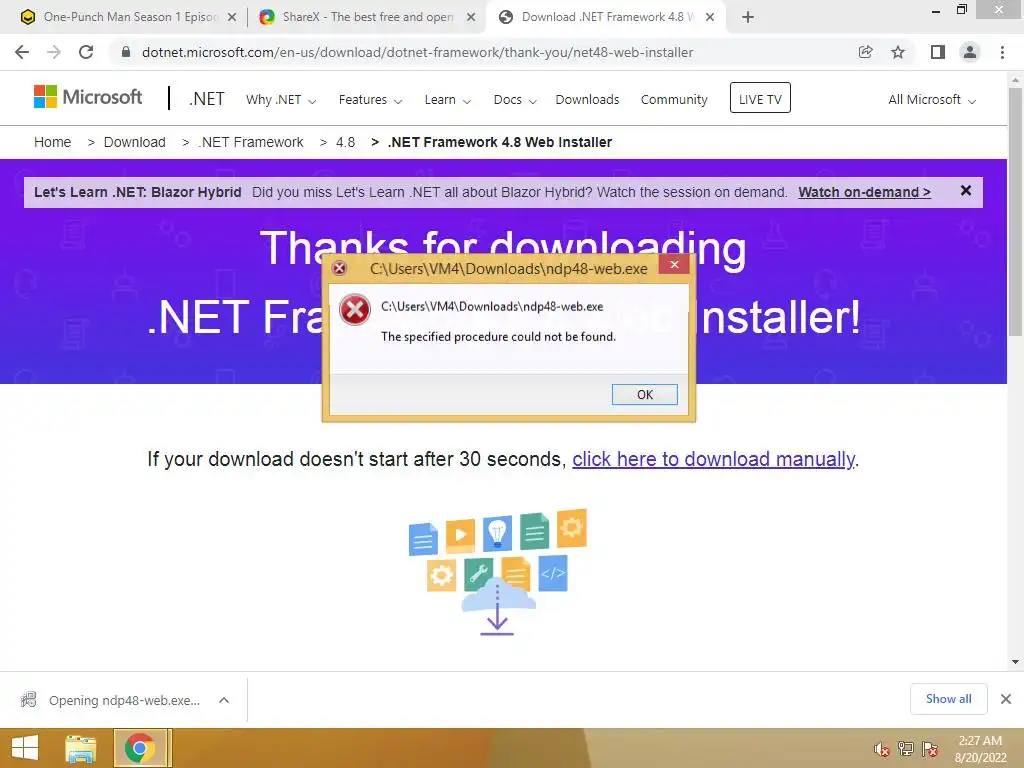
Task: Open Chrome's three-dot menu
Action: 1002,52
